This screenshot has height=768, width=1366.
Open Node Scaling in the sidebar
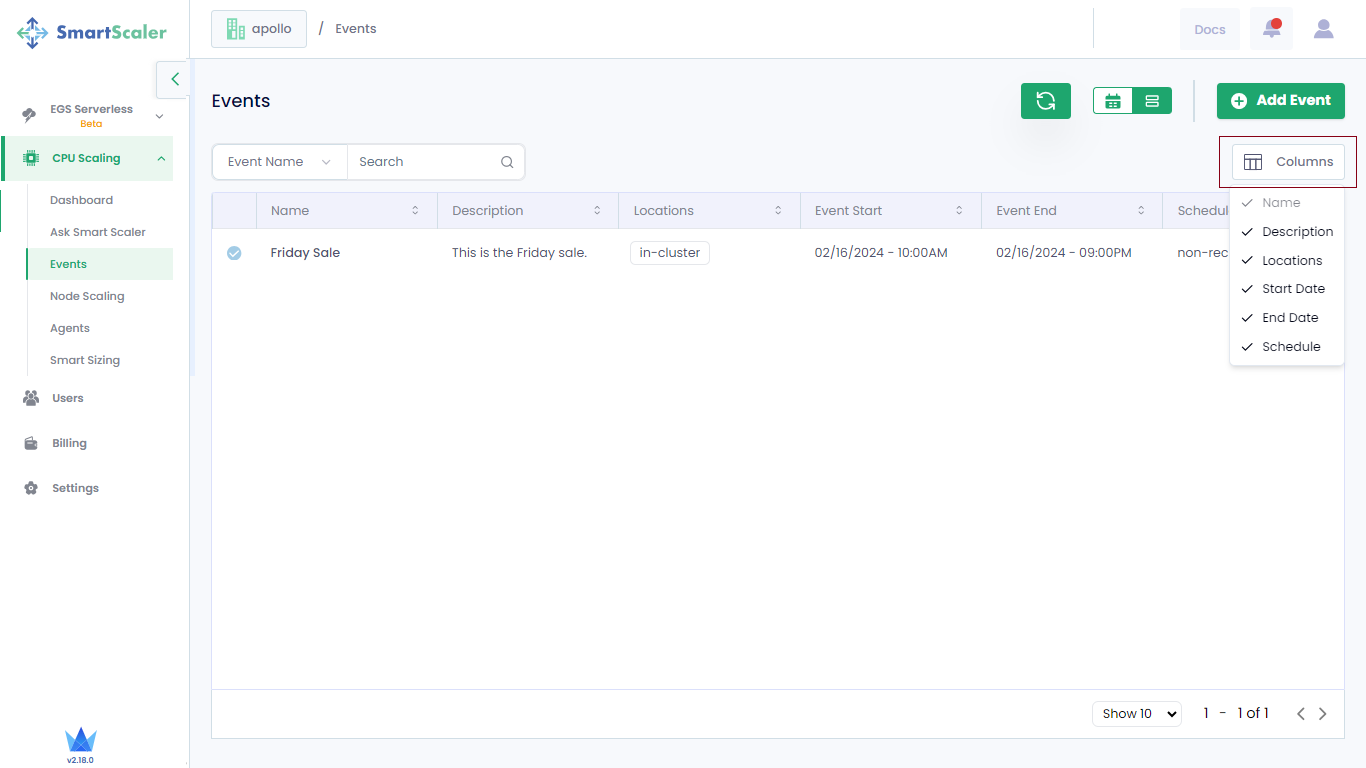click(87, 296)
